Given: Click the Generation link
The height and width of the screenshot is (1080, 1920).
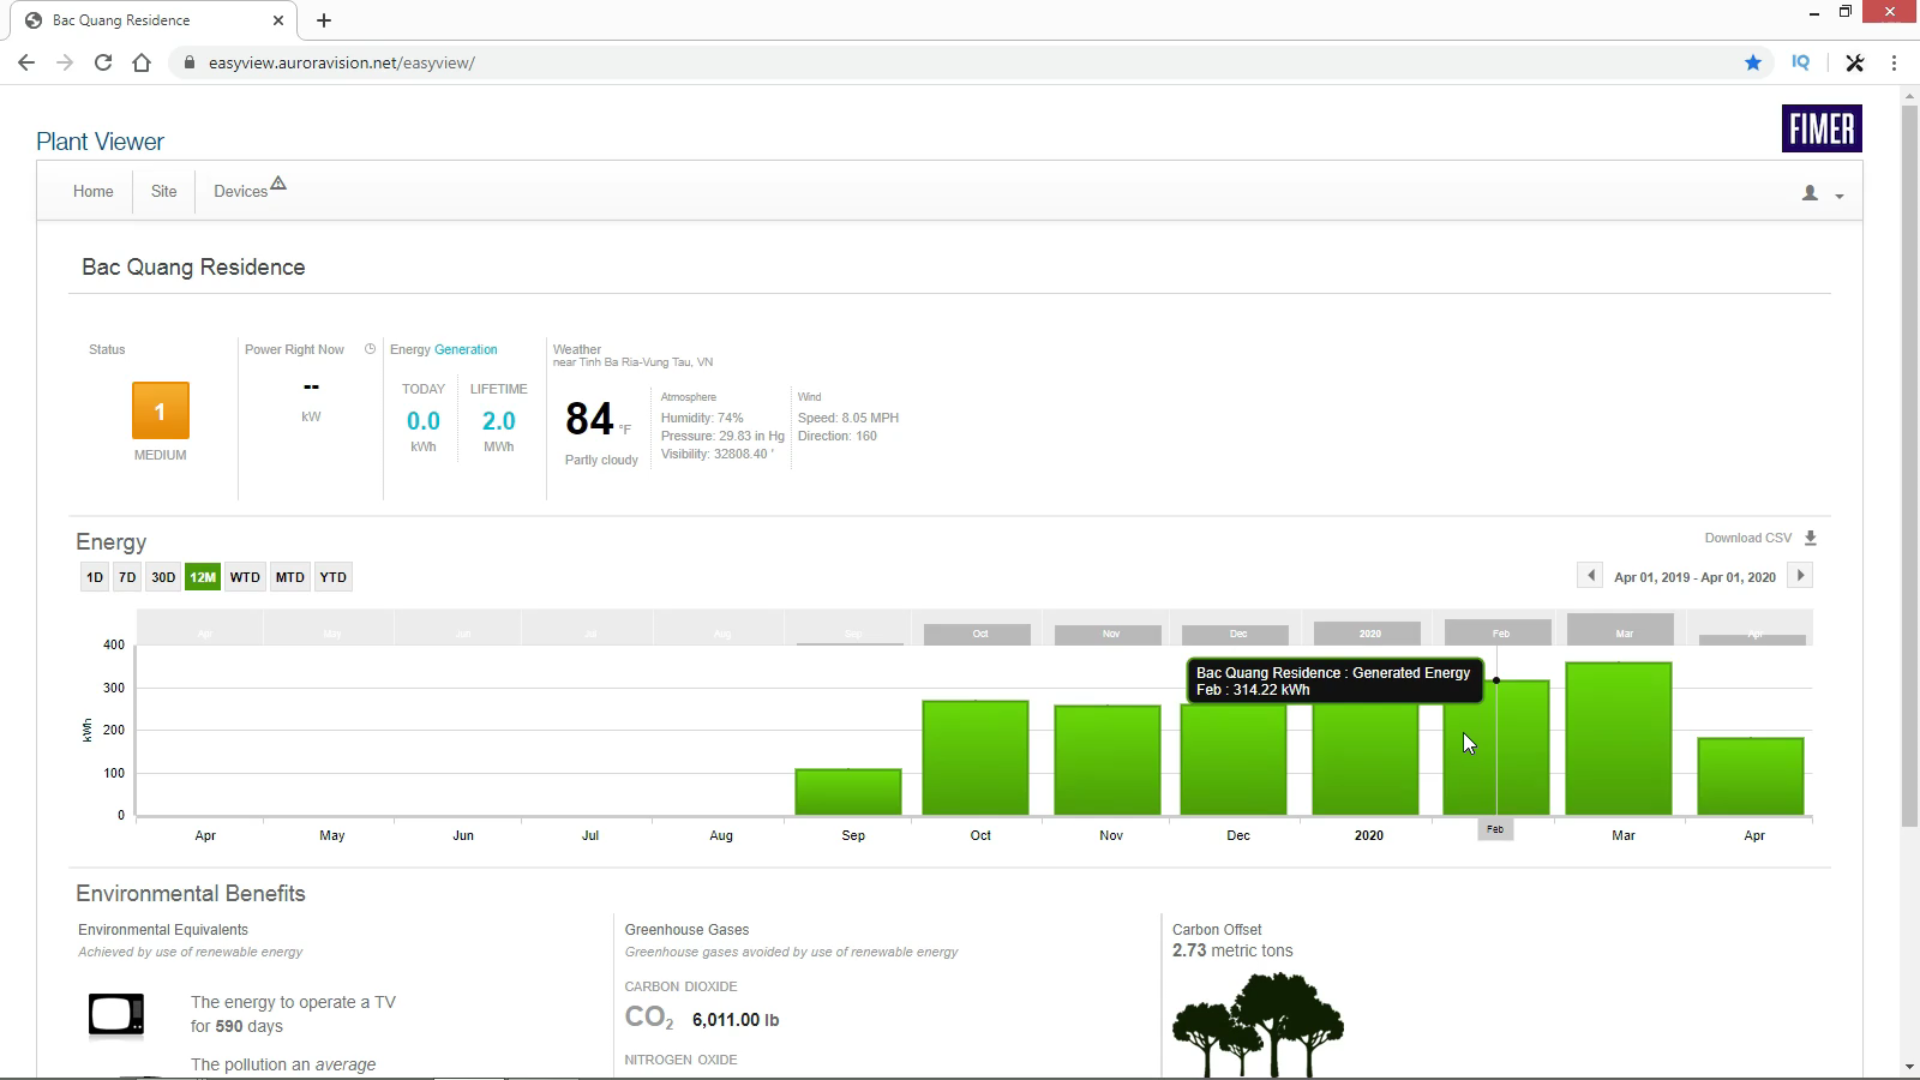Looking at the screenshot, I should click(x=465, y=349).
